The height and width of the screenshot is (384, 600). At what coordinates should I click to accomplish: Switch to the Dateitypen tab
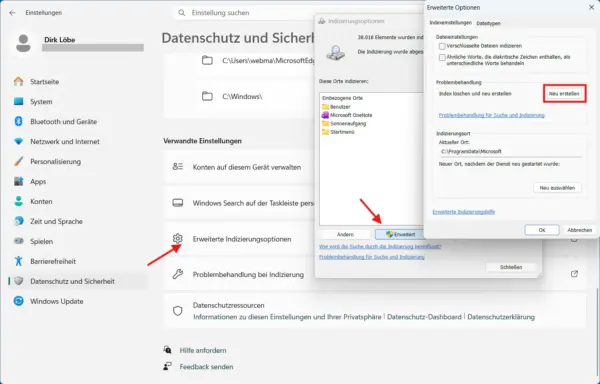488,23
